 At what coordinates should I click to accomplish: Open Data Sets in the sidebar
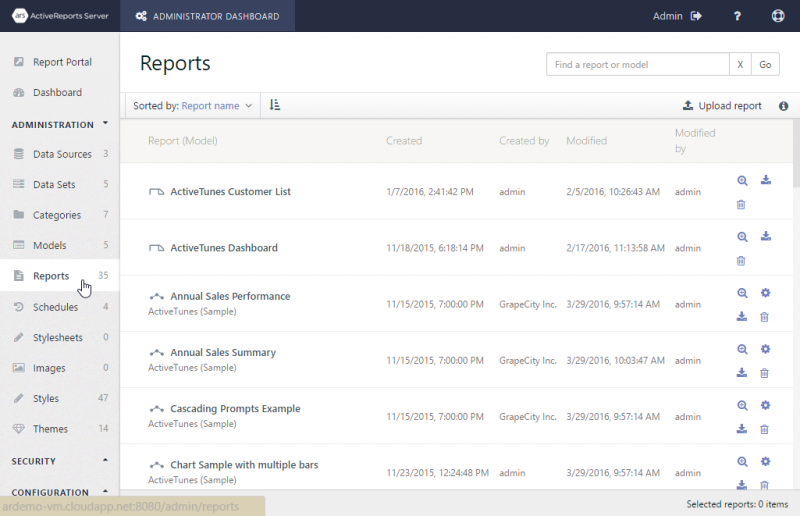click(x=60, y=184)
